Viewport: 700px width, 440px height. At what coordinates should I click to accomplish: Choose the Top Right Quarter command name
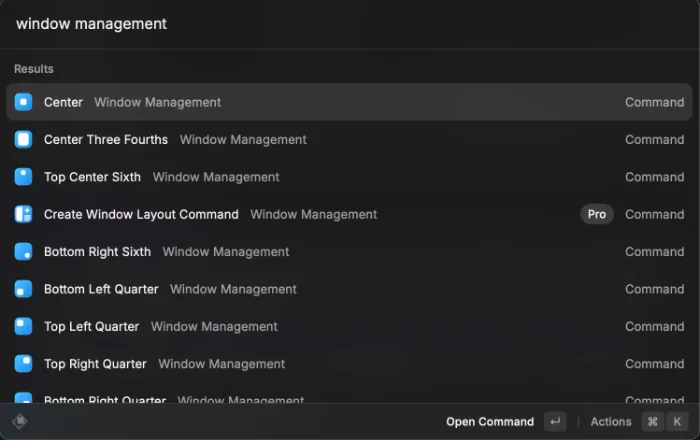95,364
